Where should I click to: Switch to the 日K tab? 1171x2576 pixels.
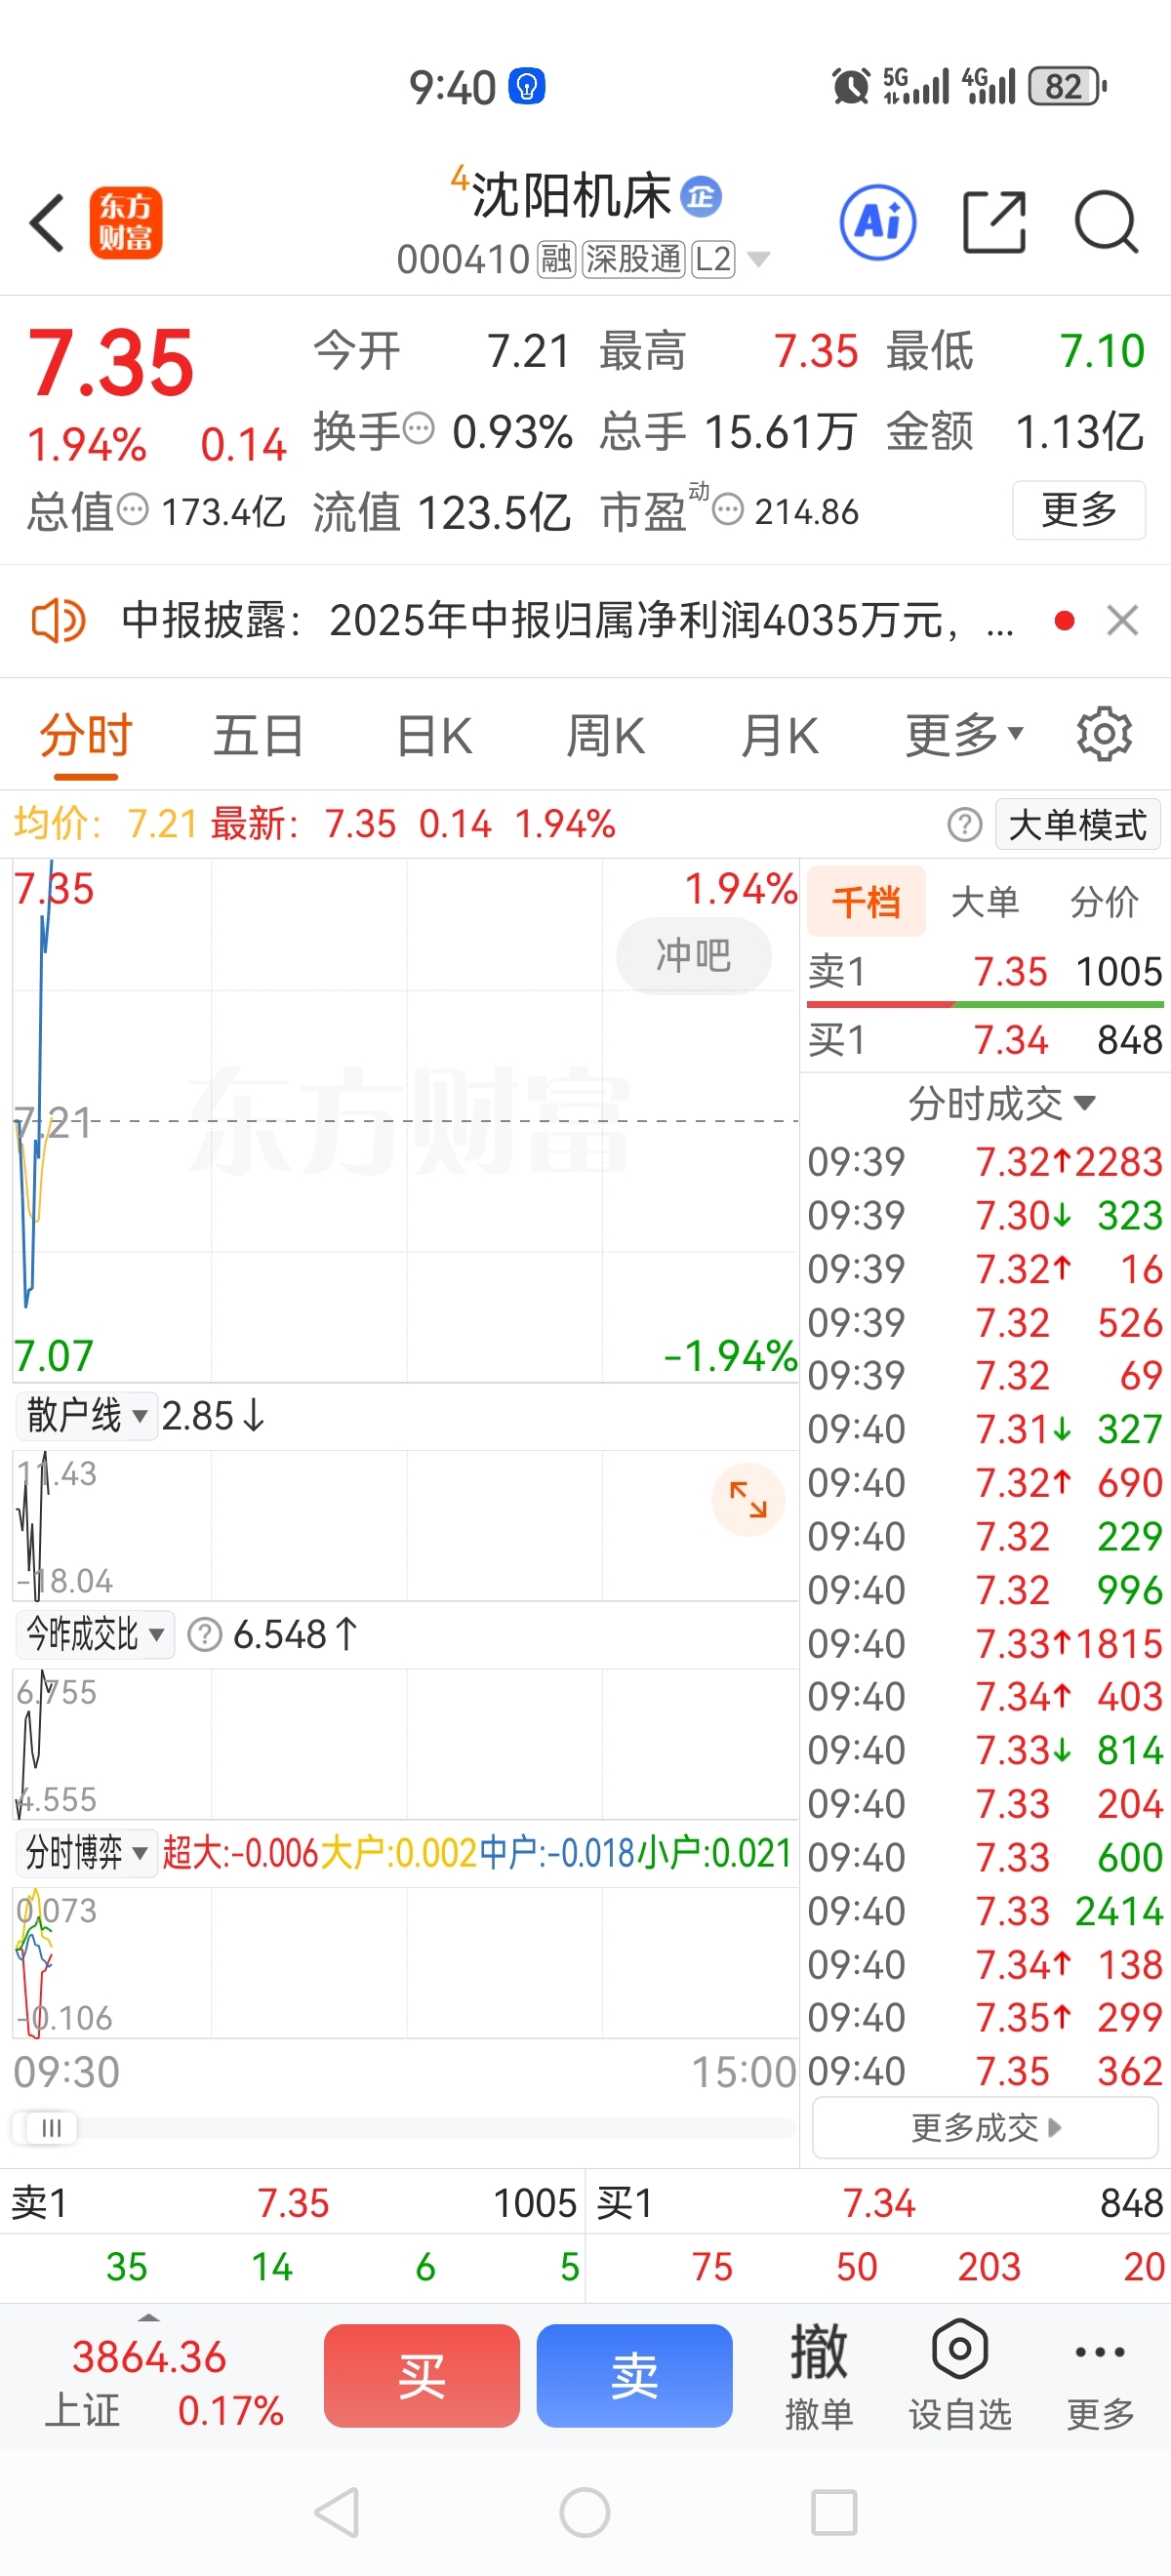coord(434,736)
